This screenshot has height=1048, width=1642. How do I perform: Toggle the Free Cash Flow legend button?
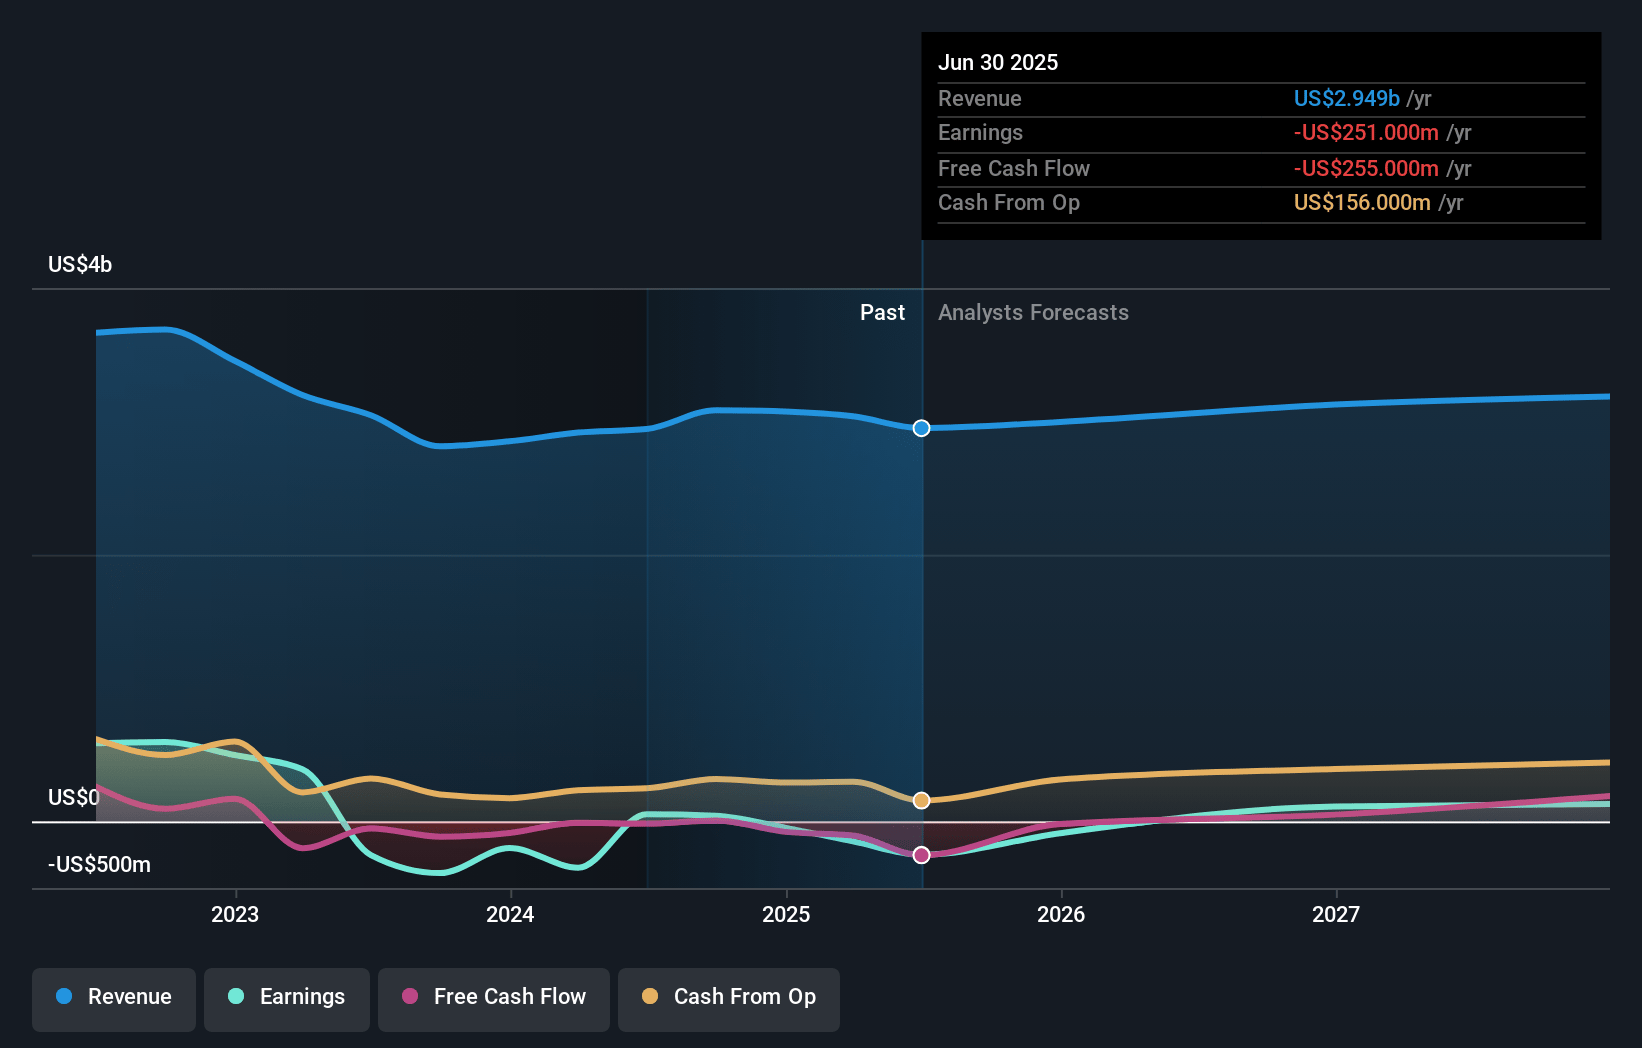point(494,999)
